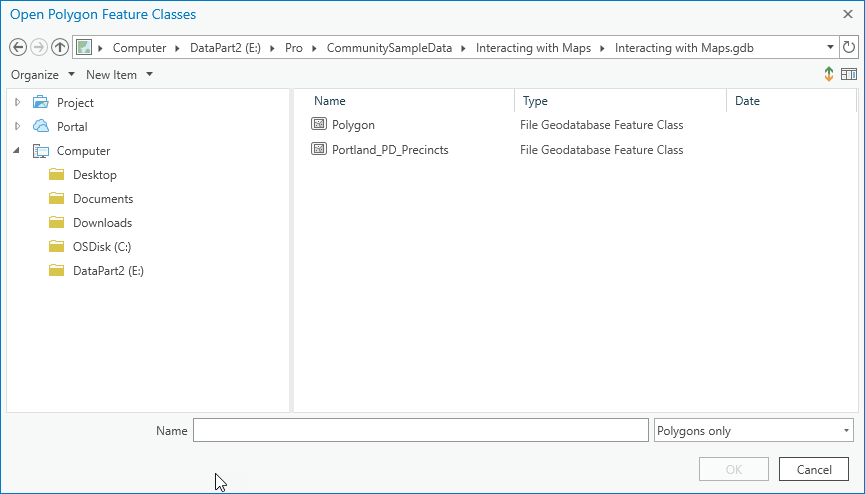Click the sort order arrows icon
865x494 pixels.
click(x=829, y=75)
